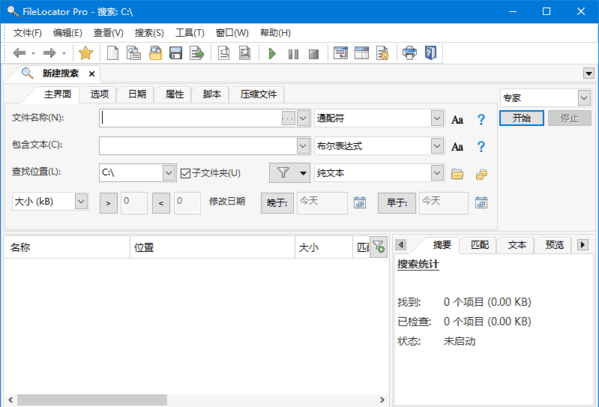The width and height of the screenshot is (599, 407).
Task: Click the printer icon
Action: point(409,53)
